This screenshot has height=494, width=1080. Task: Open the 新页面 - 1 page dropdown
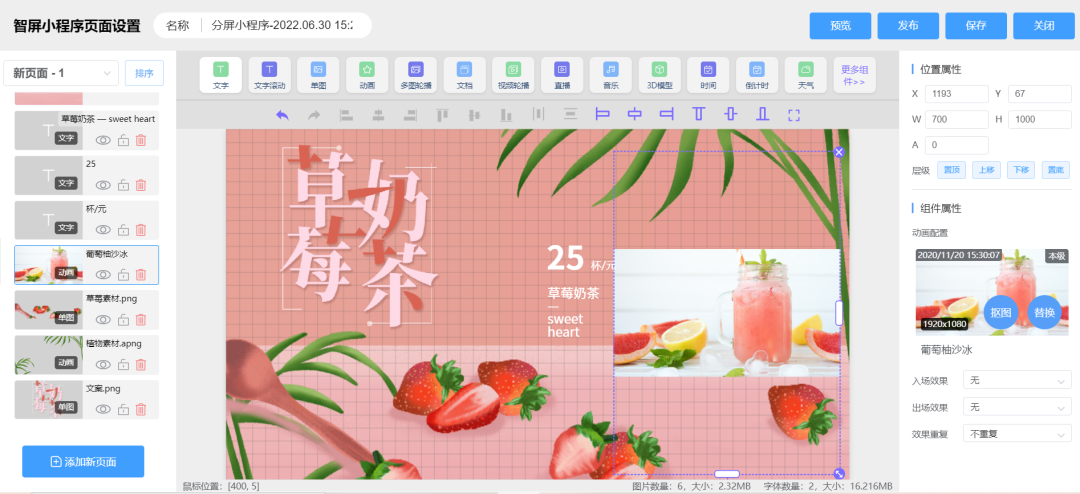pos(61,73)
